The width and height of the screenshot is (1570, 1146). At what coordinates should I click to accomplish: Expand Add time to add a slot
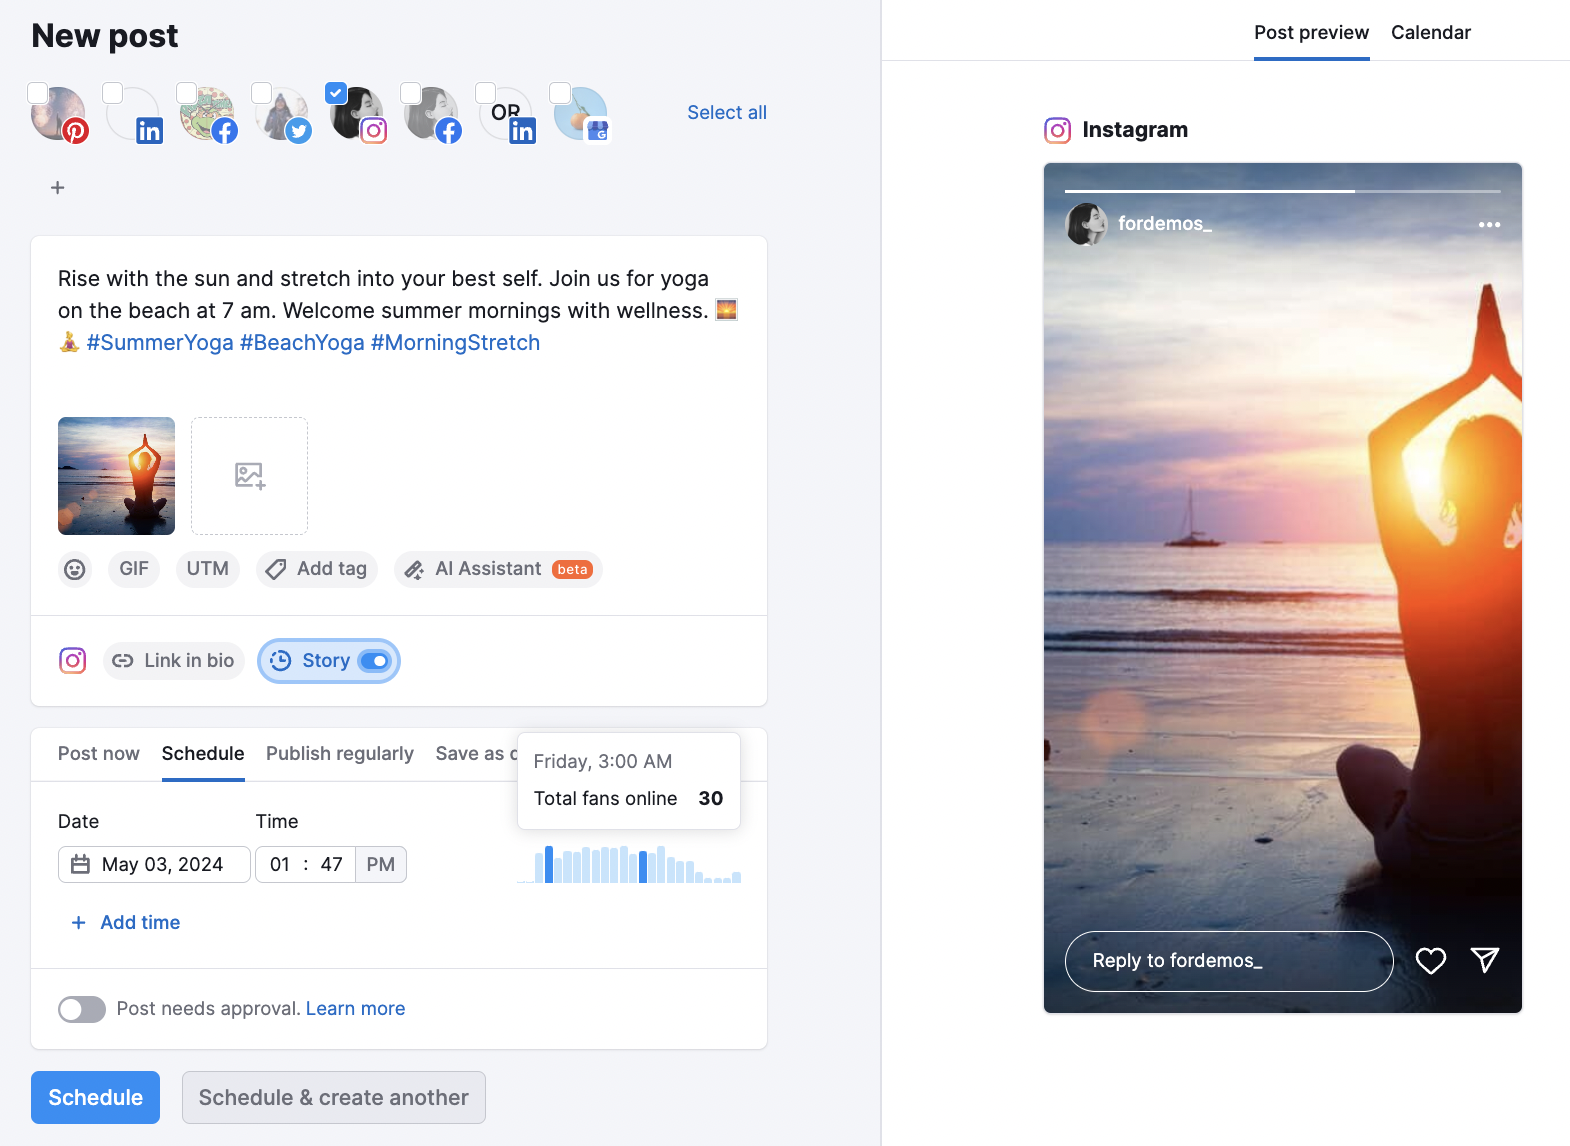click(x=126, y=923)
